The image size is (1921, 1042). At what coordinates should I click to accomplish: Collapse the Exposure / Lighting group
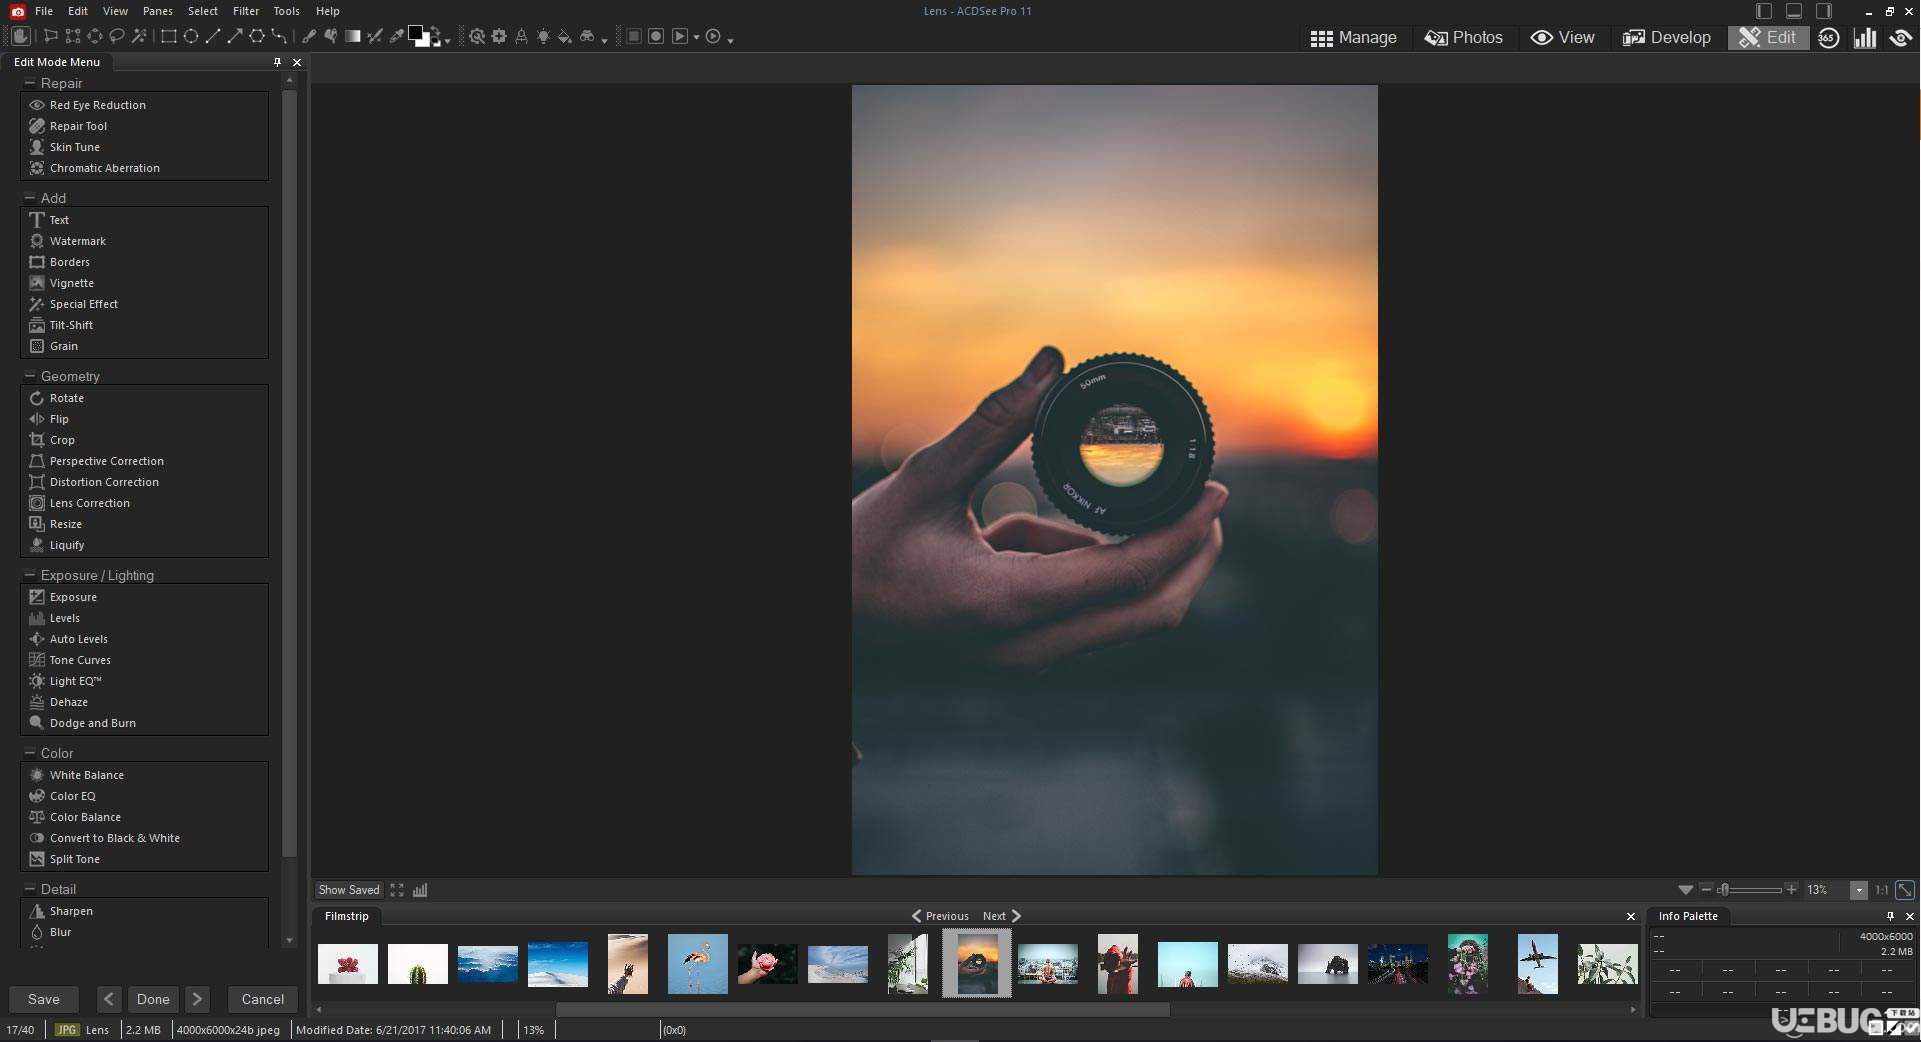coord(30,575)
